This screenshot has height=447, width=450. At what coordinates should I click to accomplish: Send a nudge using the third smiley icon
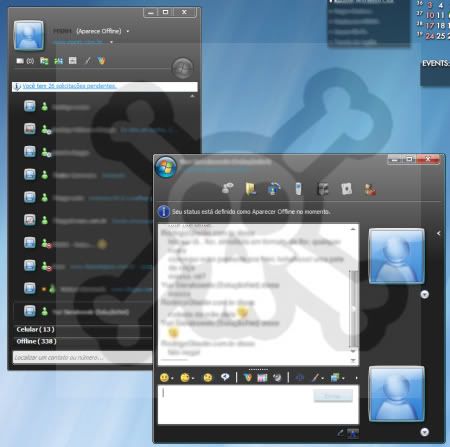coord(208,378)
